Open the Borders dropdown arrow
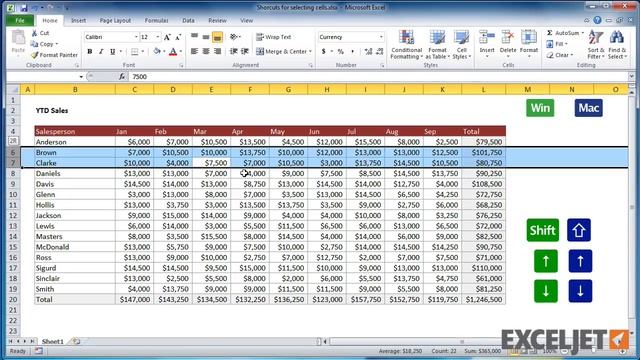Viewport: 640px width, 360px height. 143,51
